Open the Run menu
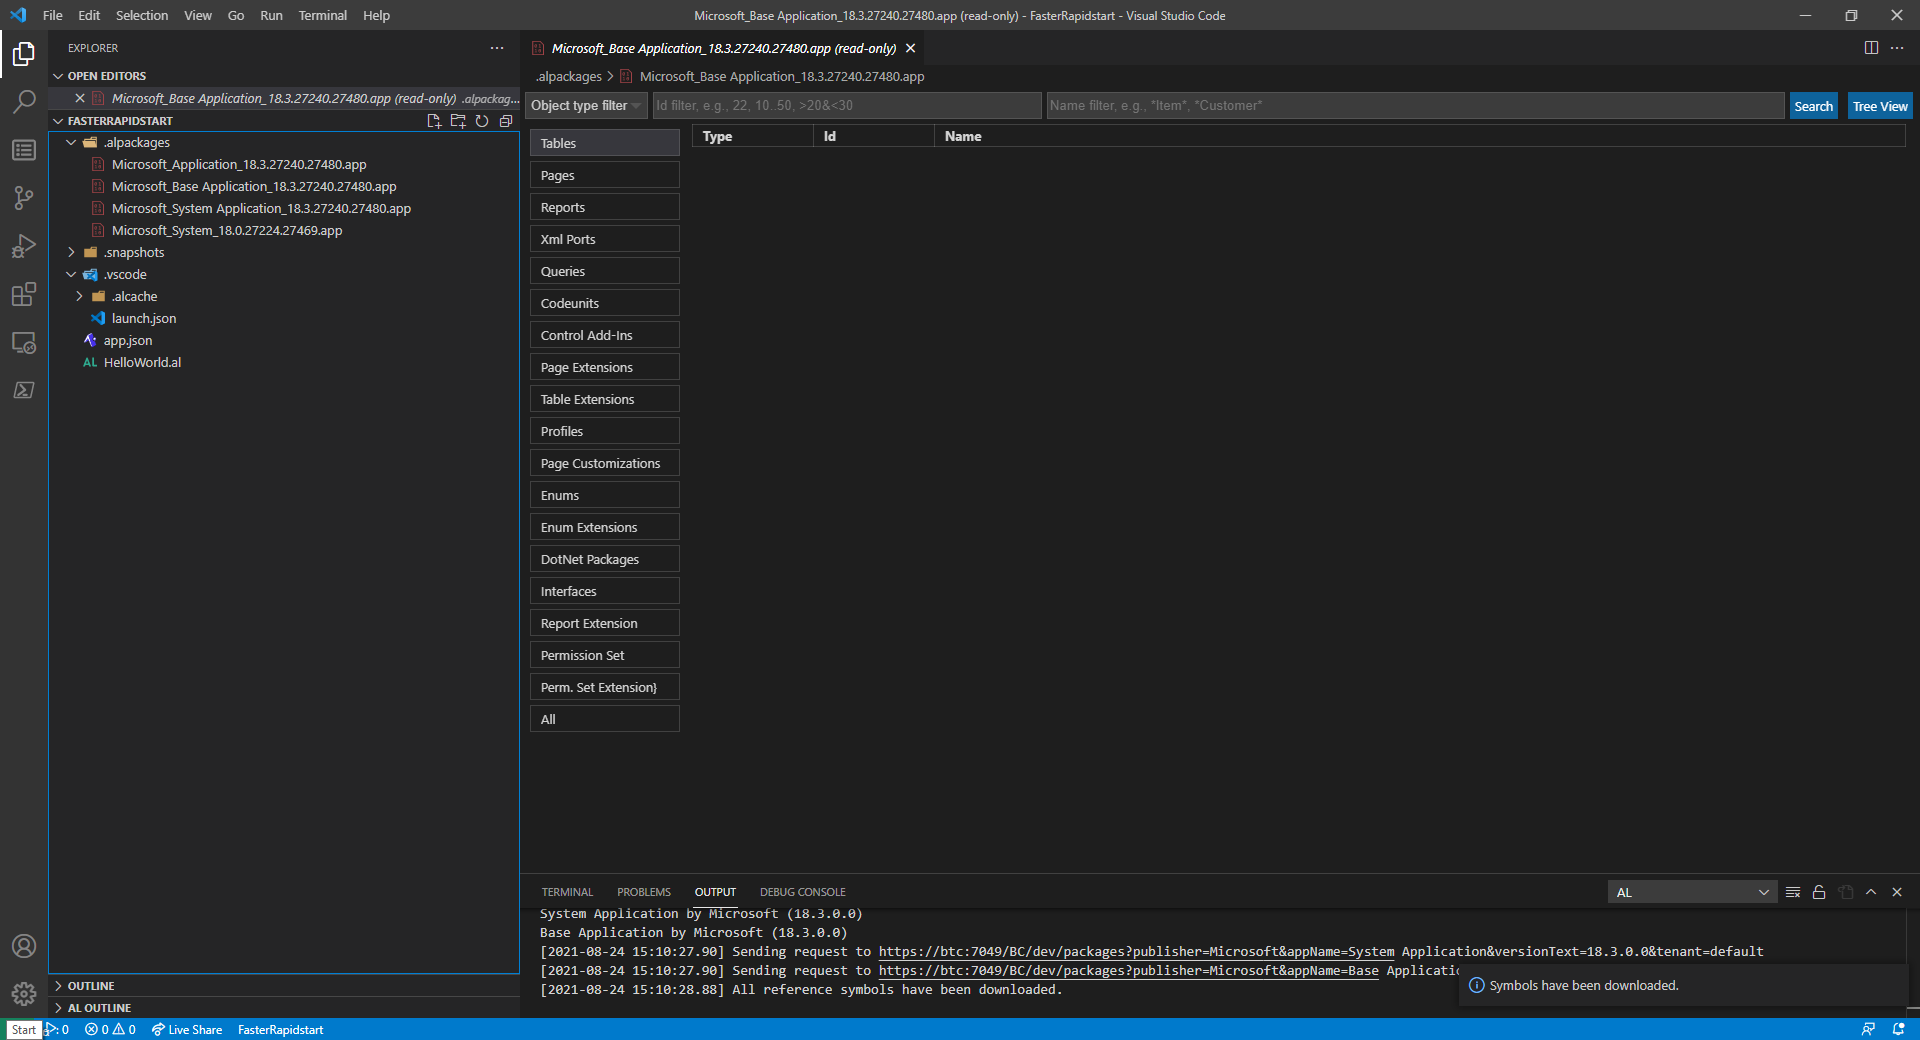This screenshot has width=1920, height=1040. (x=271, y=15)
